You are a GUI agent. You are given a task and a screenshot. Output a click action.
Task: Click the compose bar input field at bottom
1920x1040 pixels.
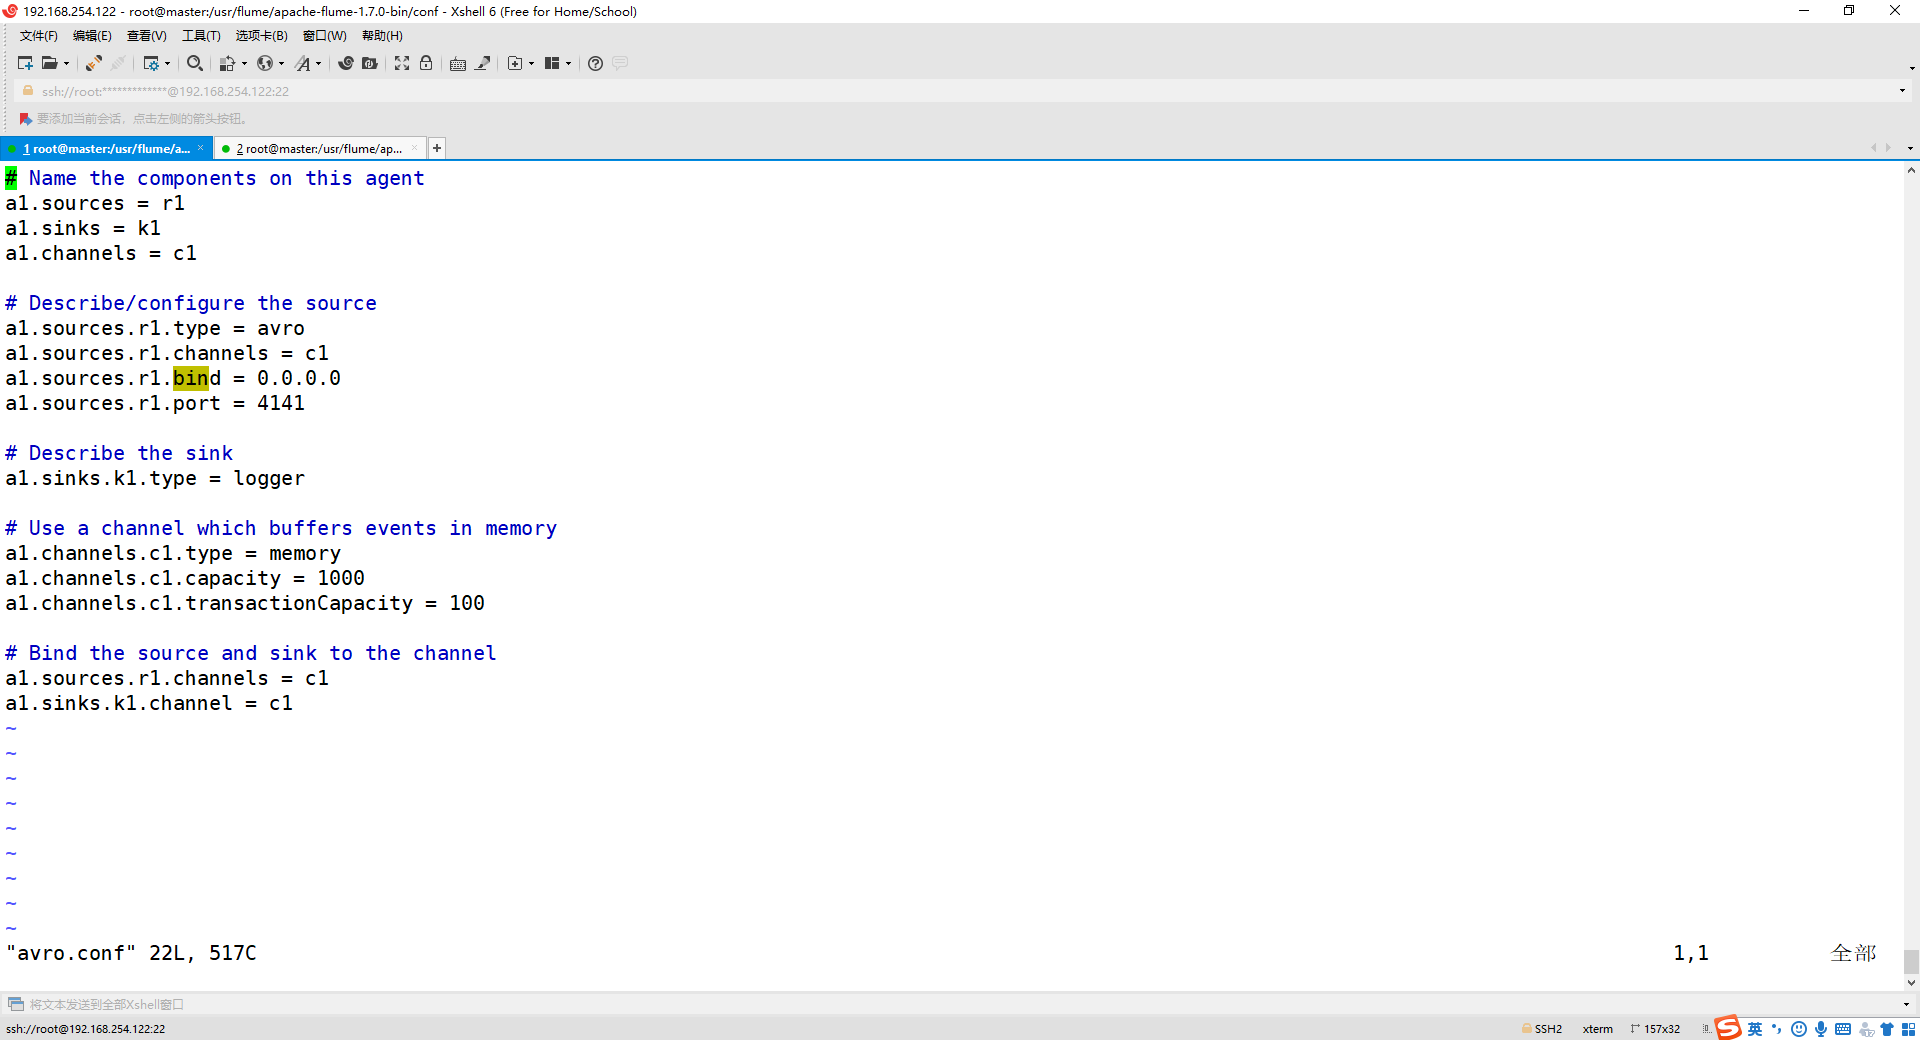click(x=960, y=1004)
